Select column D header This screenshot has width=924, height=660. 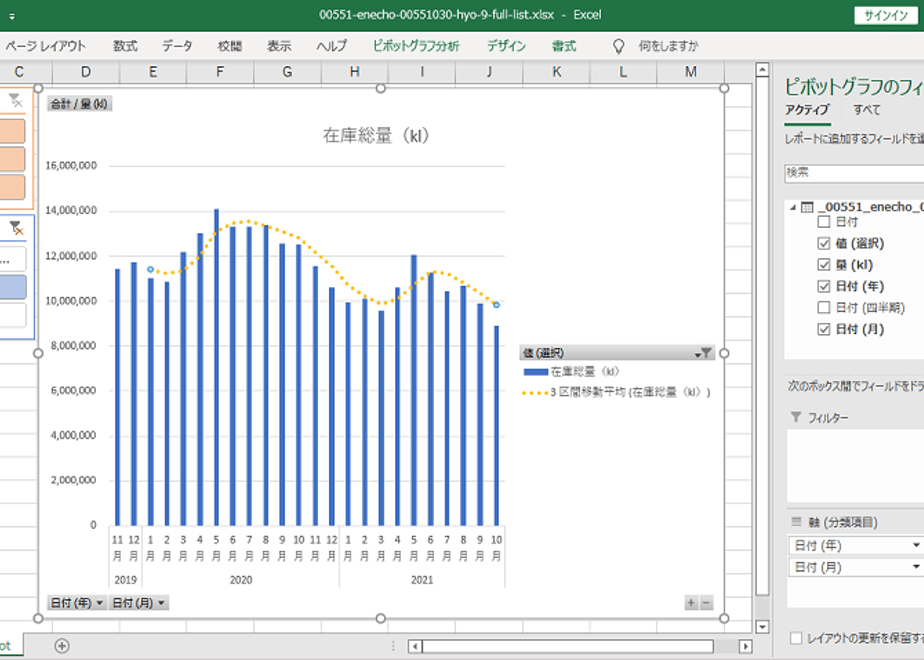click(x=86, y=72)
